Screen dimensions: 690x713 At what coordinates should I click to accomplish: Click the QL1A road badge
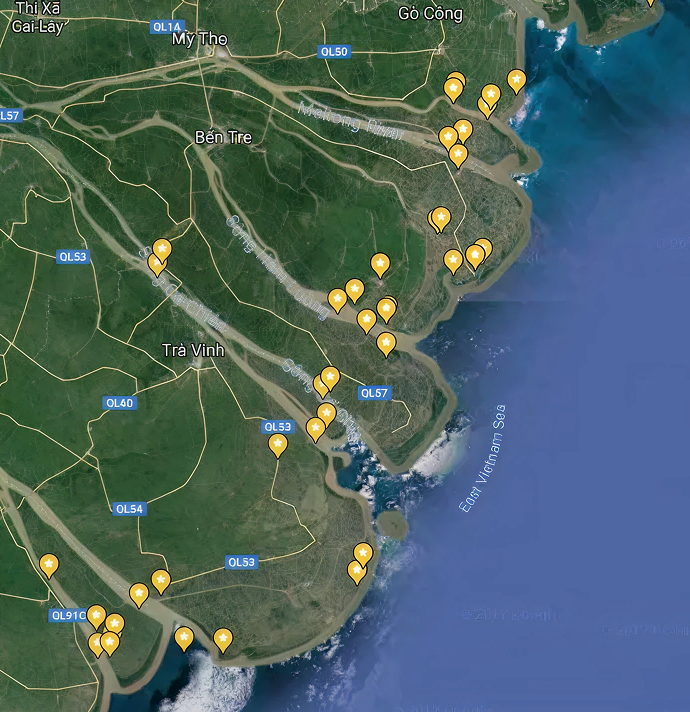click(168, 27)
